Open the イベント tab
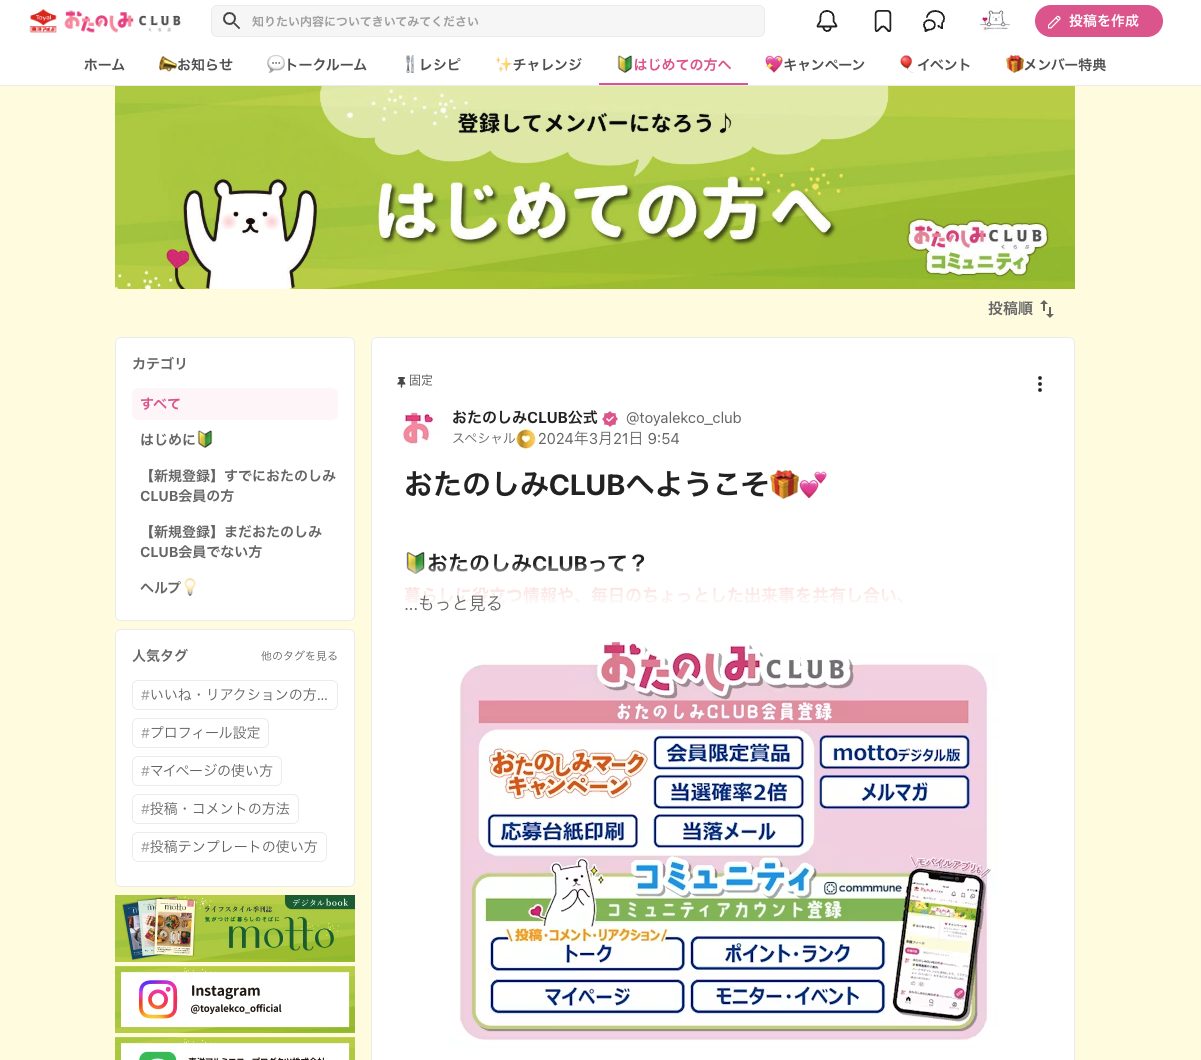 click(934, 64)
